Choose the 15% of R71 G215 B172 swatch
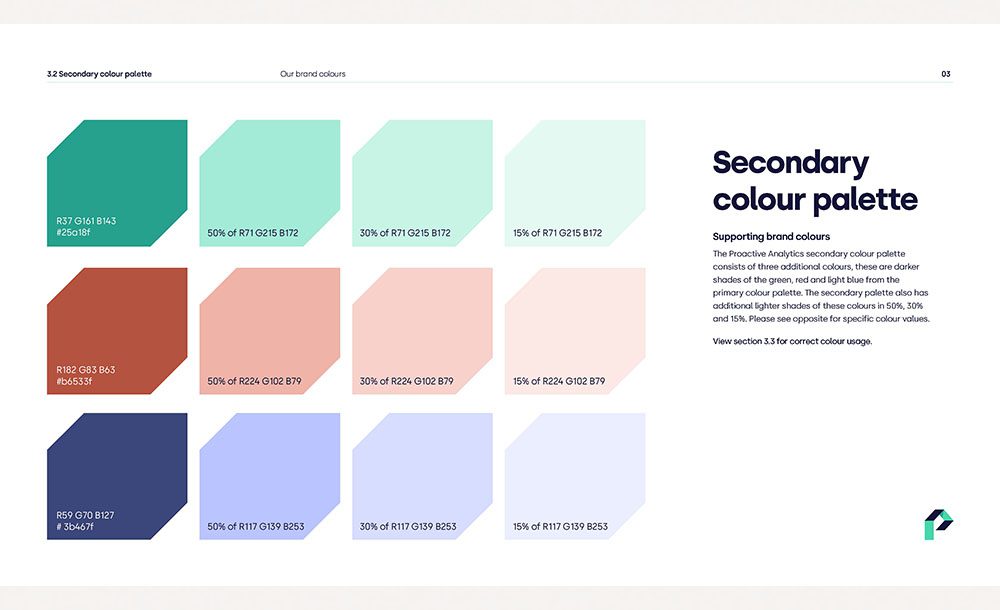Screen dimensions: 1000x610 (575, 183)
